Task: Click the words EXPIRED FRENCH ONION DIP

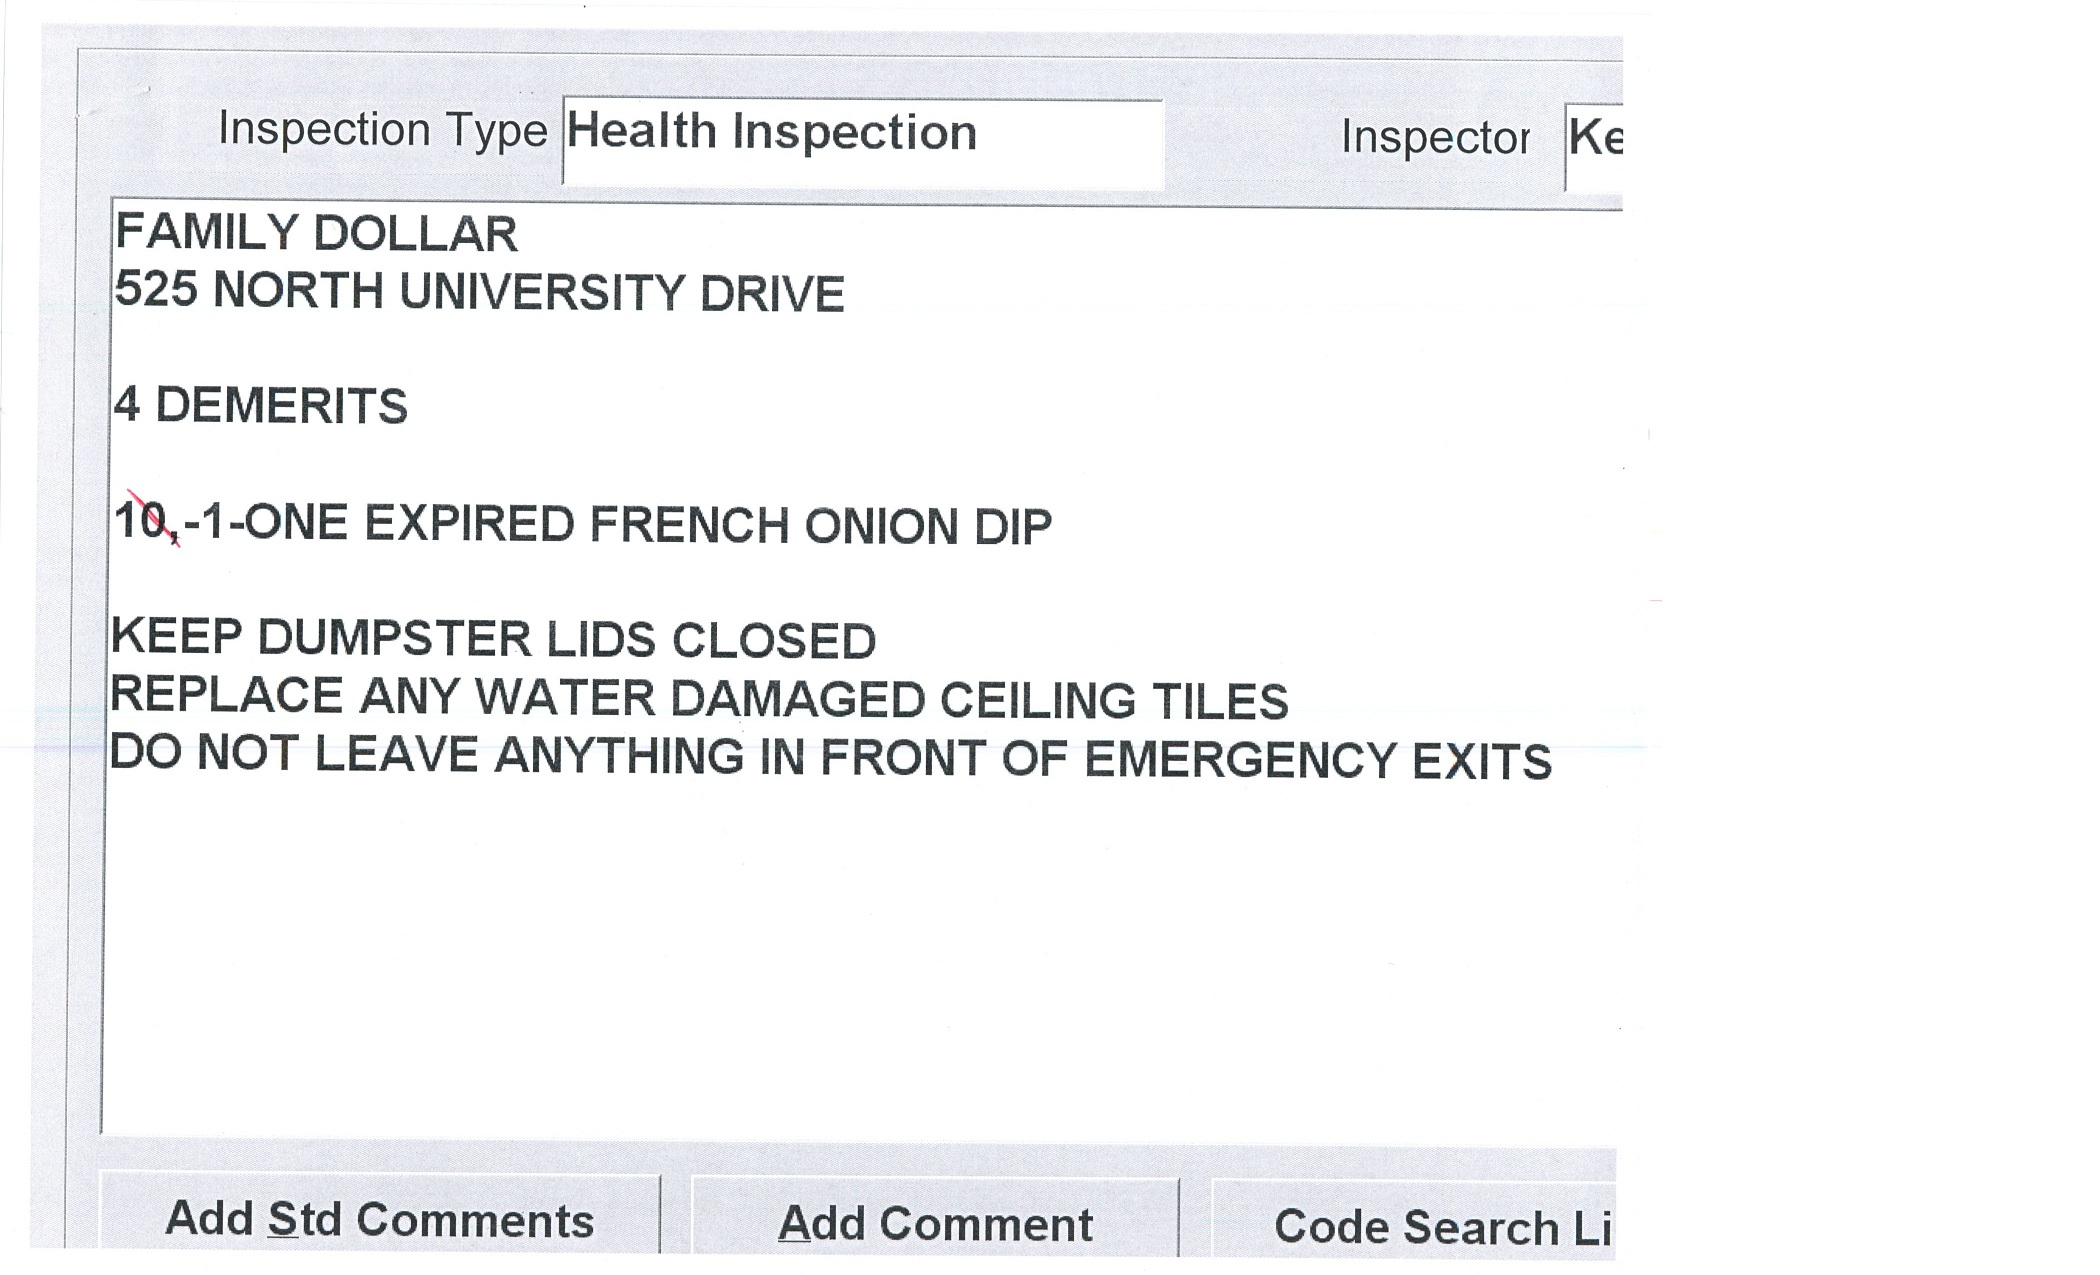Action: (x=707, y=525)
